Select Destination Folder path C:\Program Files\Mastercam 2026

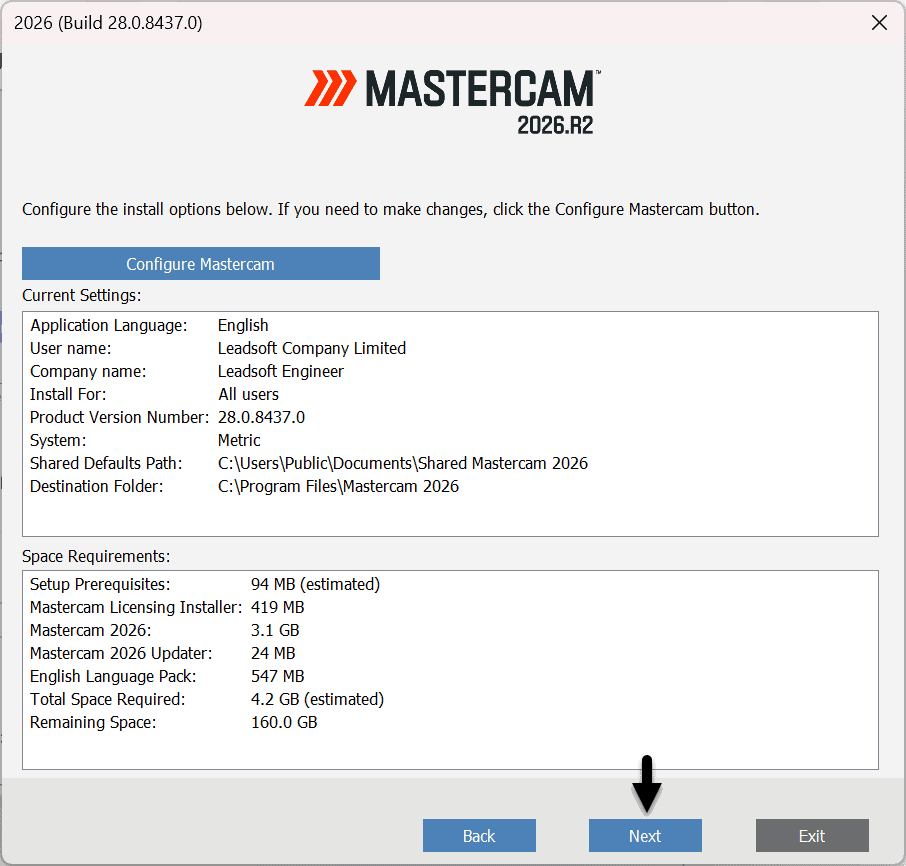click(x=338, y=486)
